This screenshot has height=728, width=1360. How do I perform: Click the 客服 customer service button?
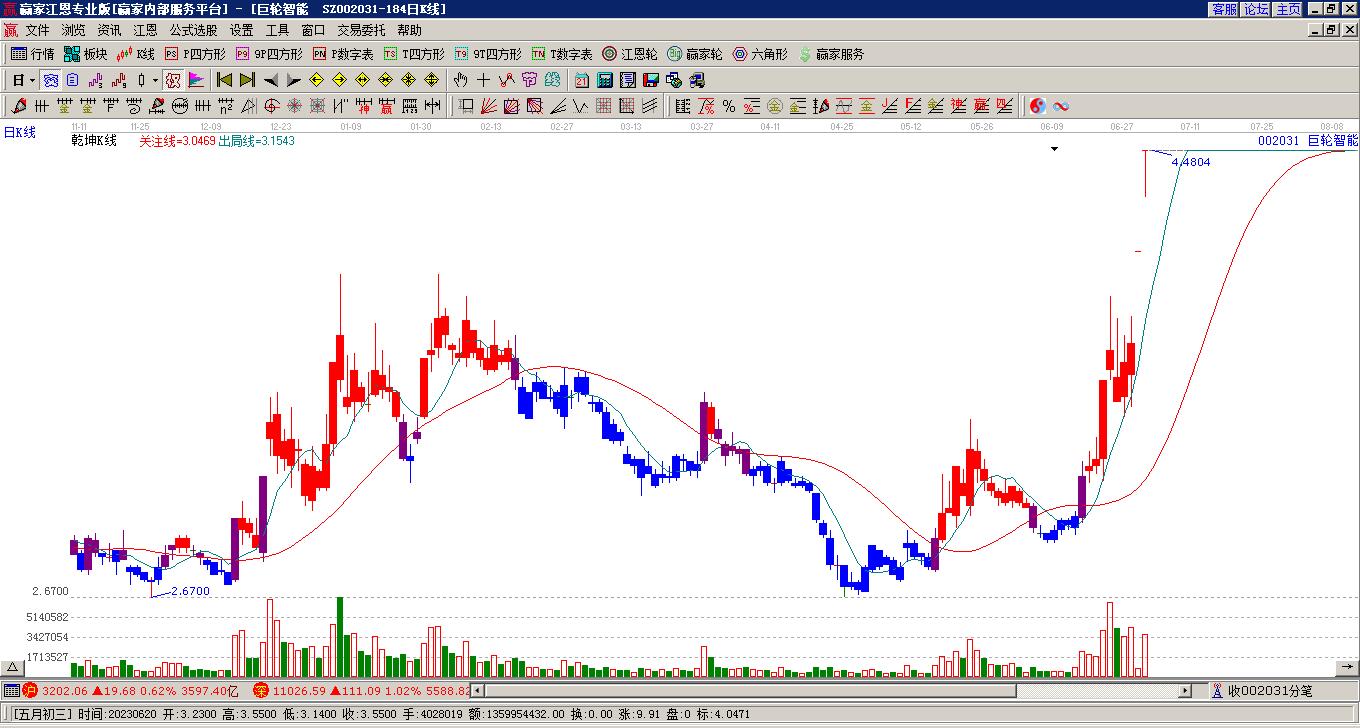point(1224,8)
